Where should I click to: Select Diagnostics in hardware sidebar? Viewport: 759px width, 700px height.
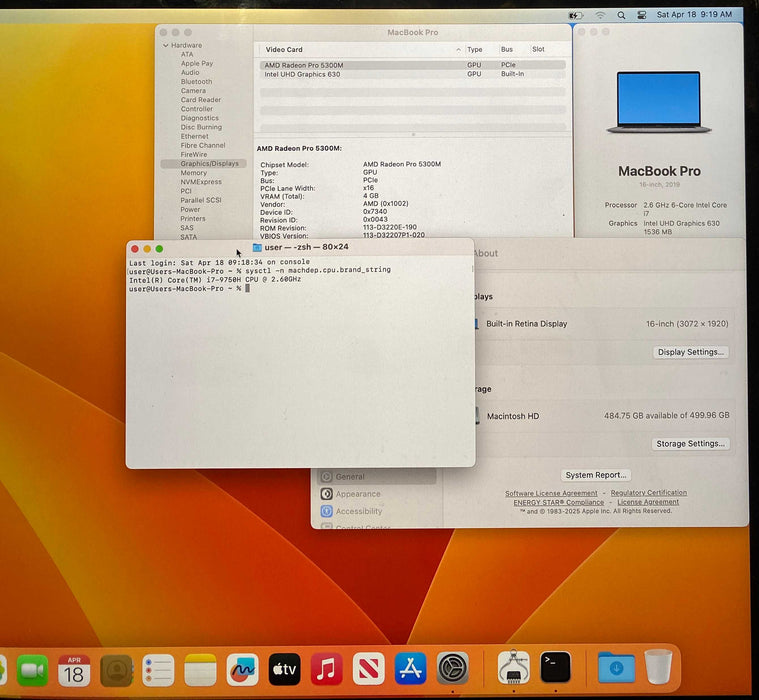point(199,118)
